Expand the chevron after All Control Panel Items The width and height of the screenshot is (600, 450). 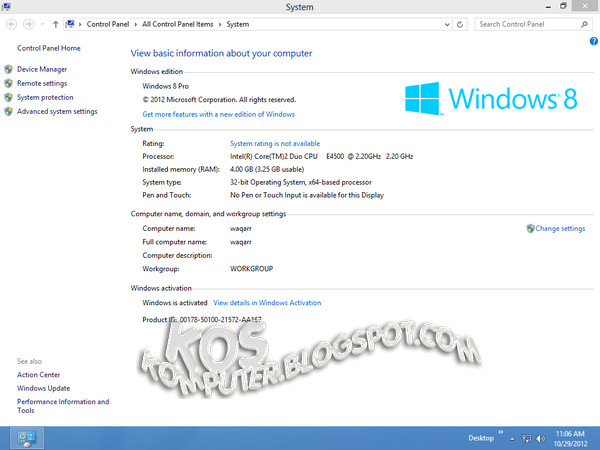[220, 24]
